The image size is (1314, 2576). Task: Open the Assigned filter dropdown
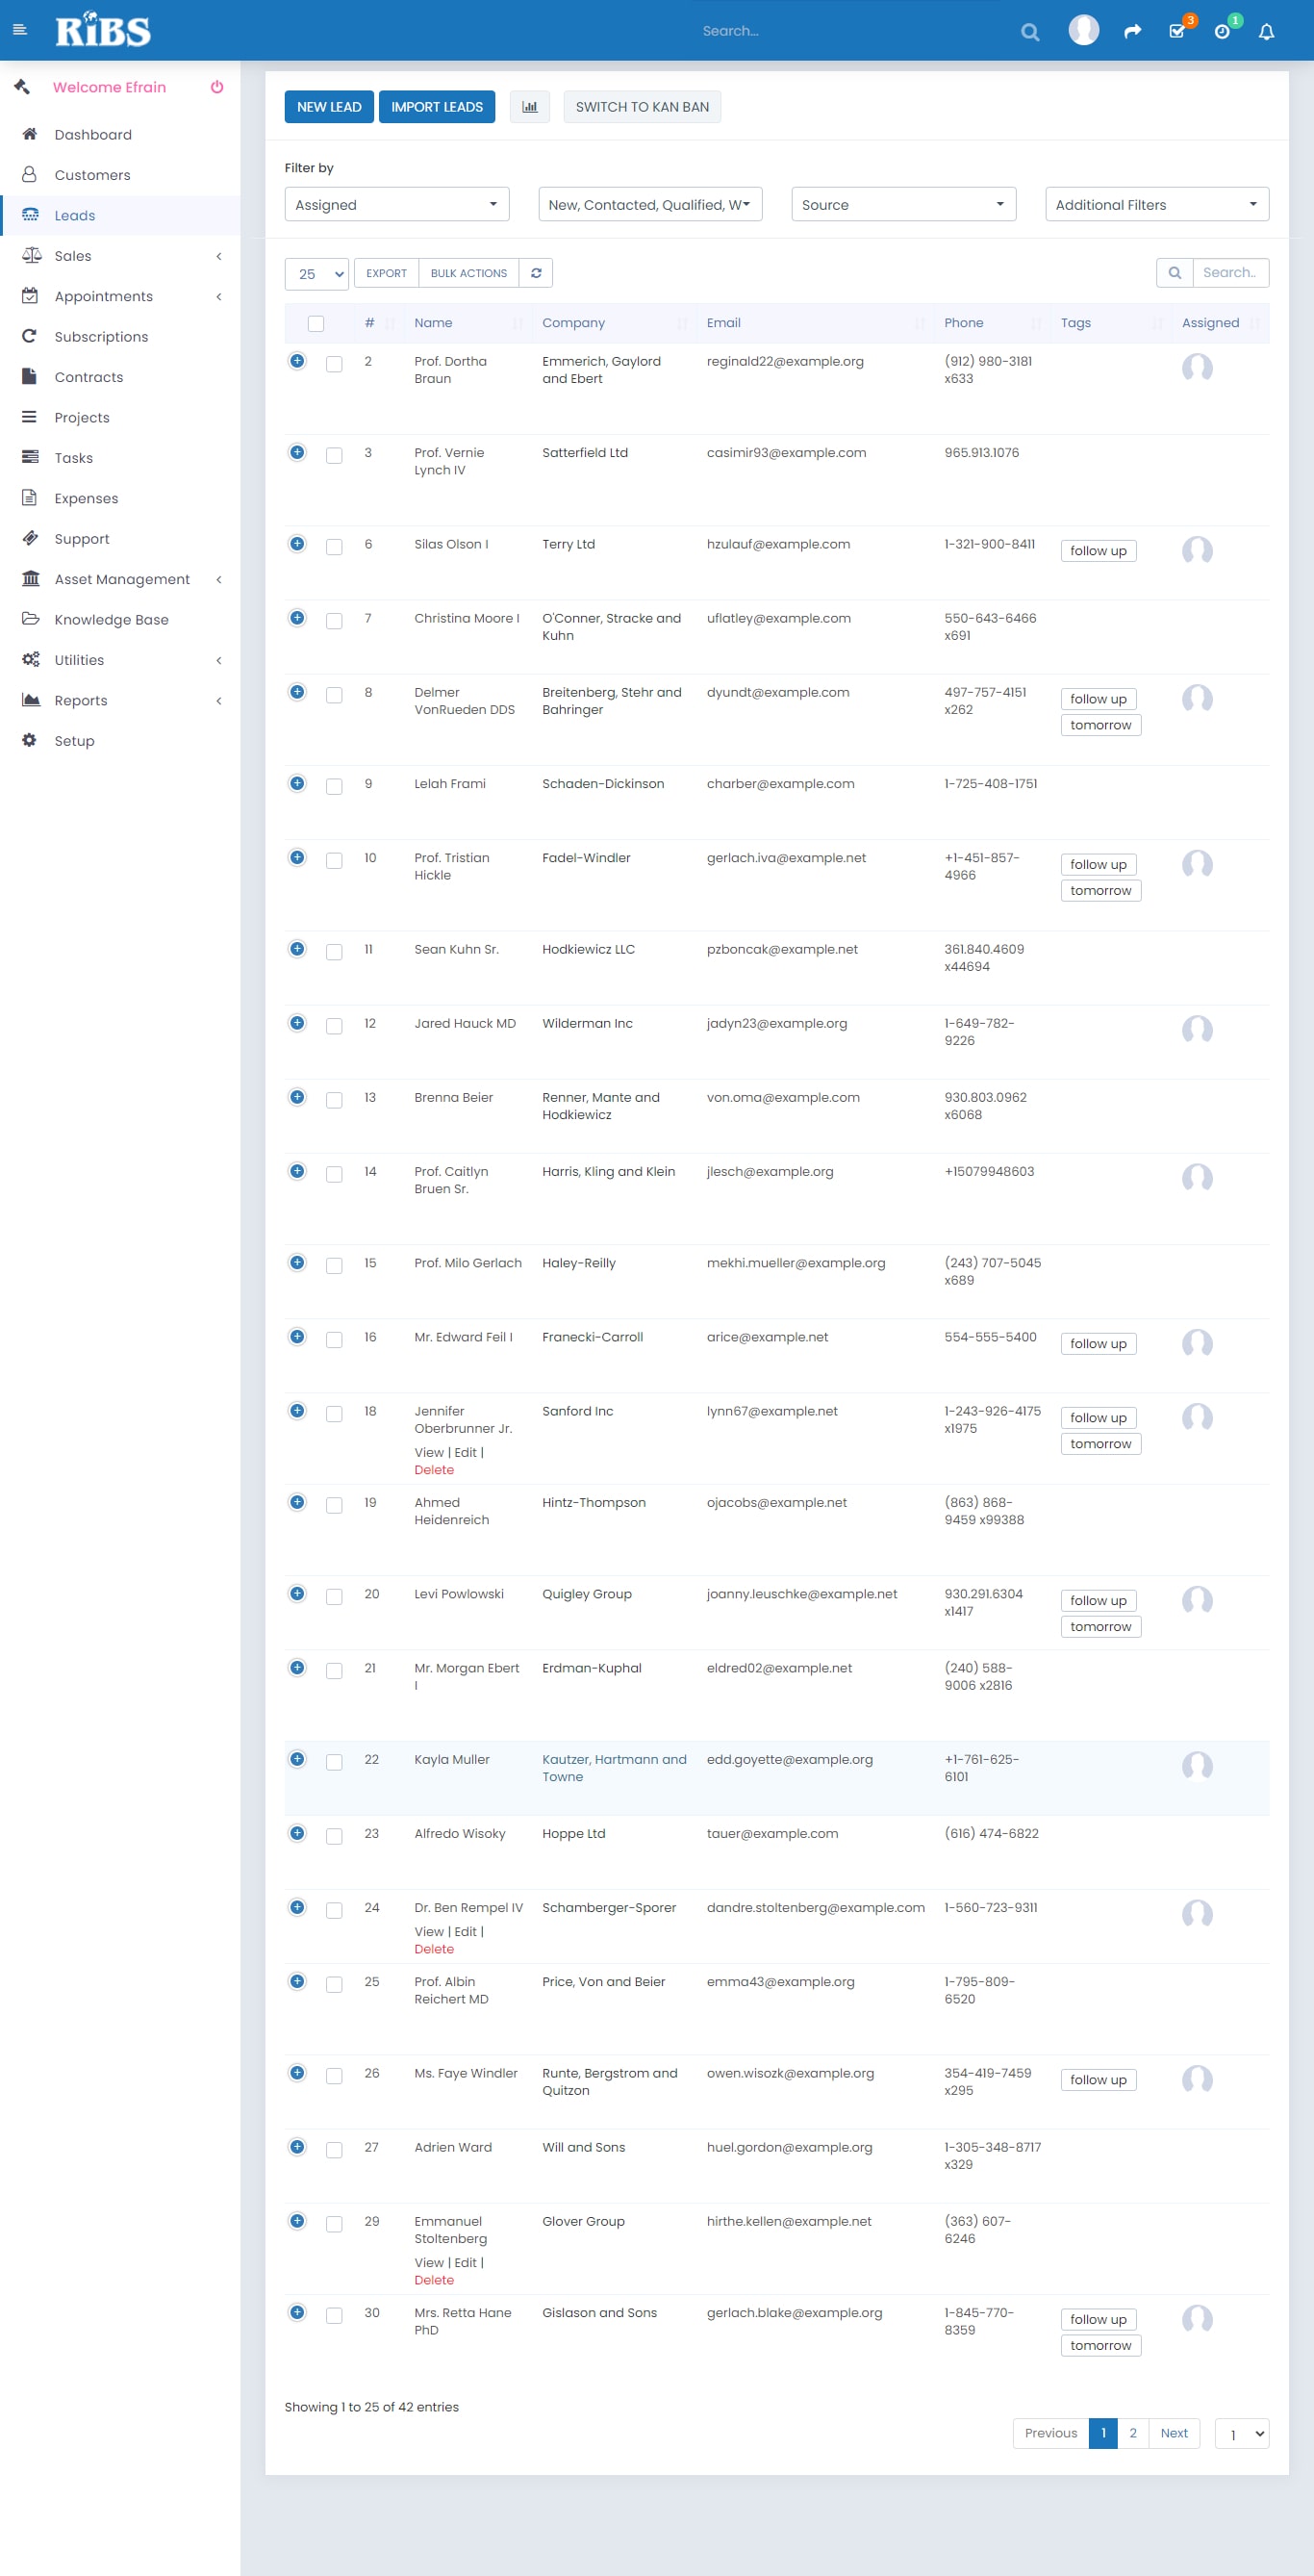coord(396,205)
